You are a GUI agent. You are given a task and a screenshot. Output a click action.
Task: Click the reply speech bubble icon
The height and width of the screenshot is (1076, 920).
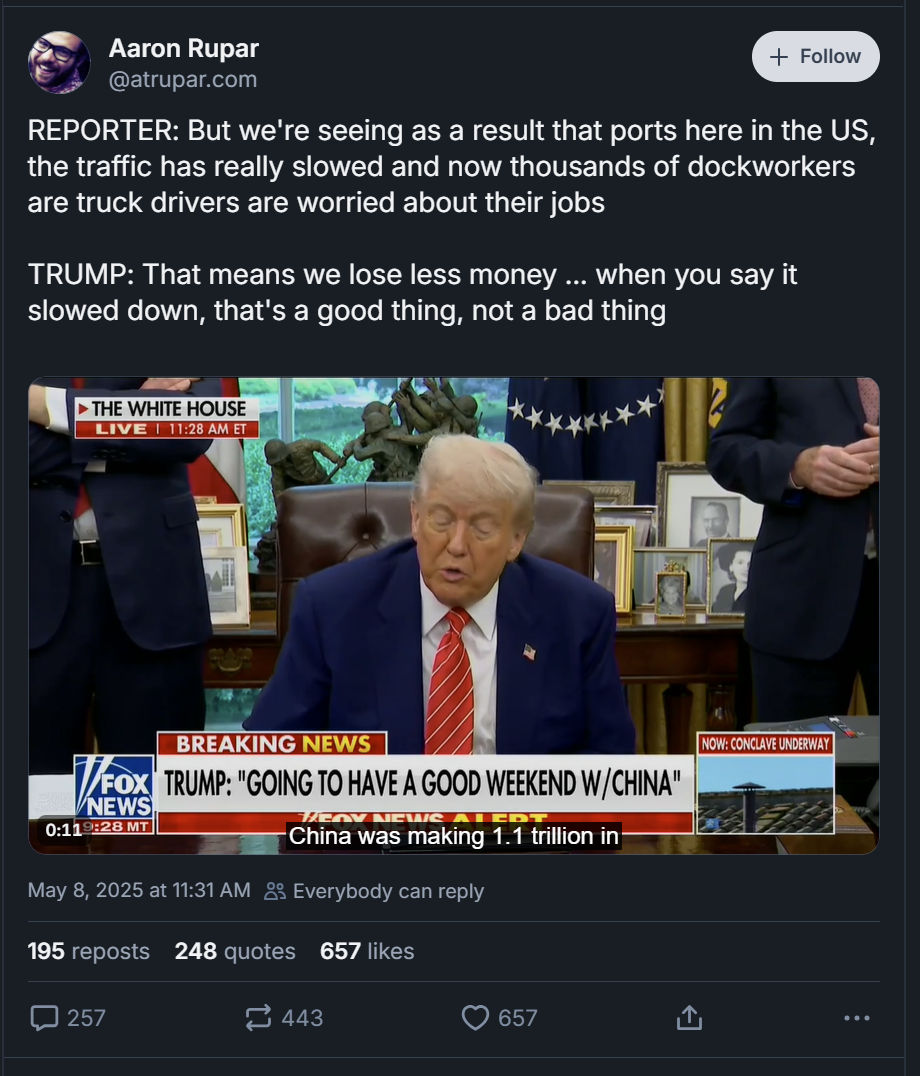45,1018
